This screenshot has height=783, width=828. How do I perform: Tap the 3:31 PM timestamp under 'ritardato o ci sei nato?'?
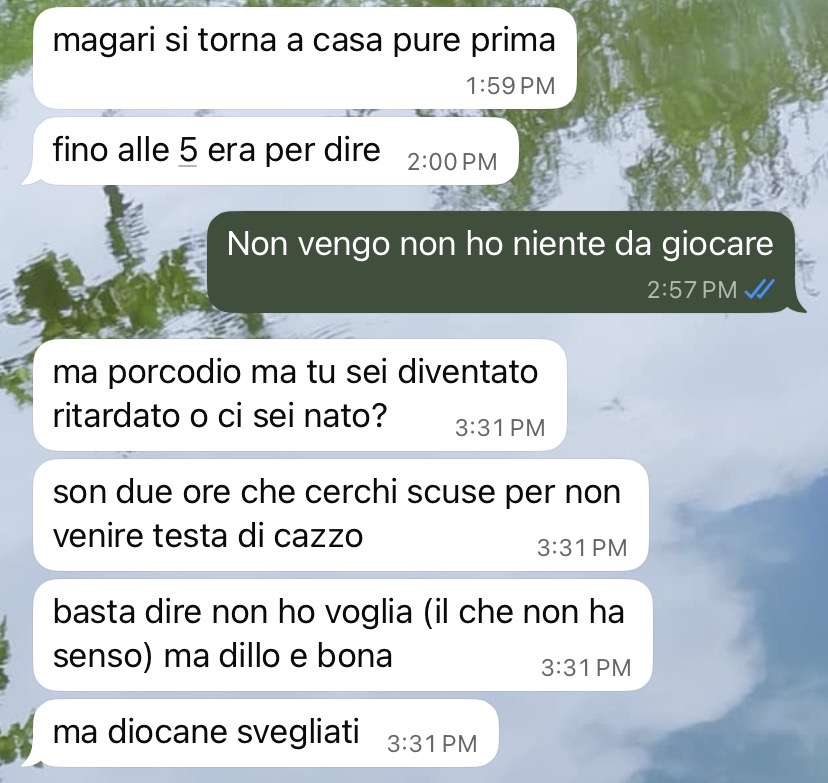(500, 428)
